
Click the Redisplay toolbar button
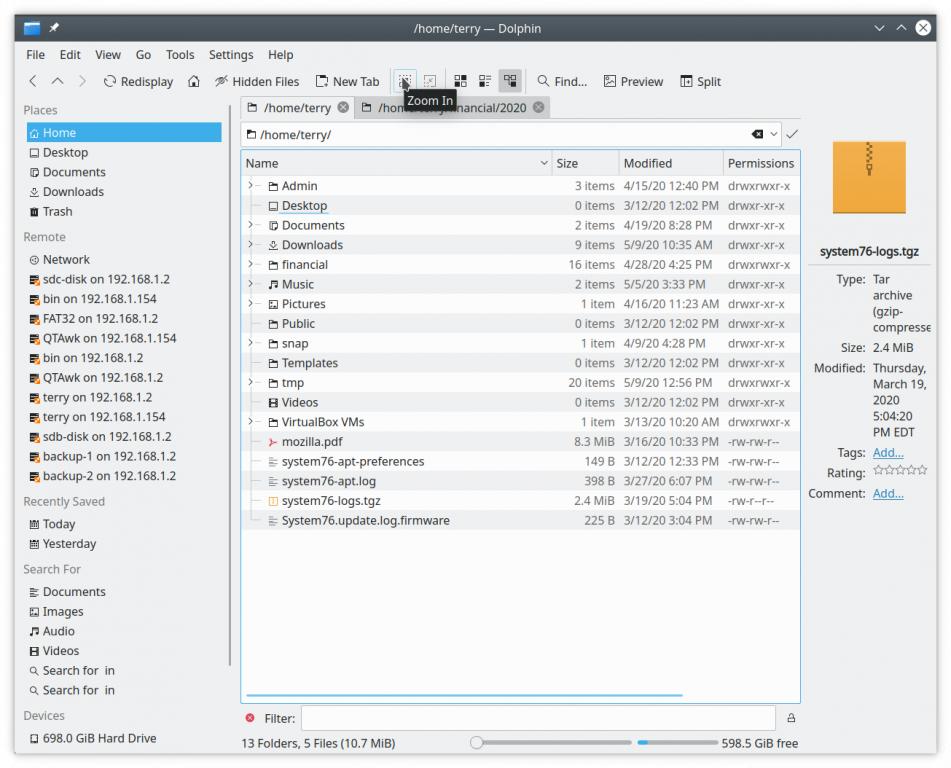(138, 82)
